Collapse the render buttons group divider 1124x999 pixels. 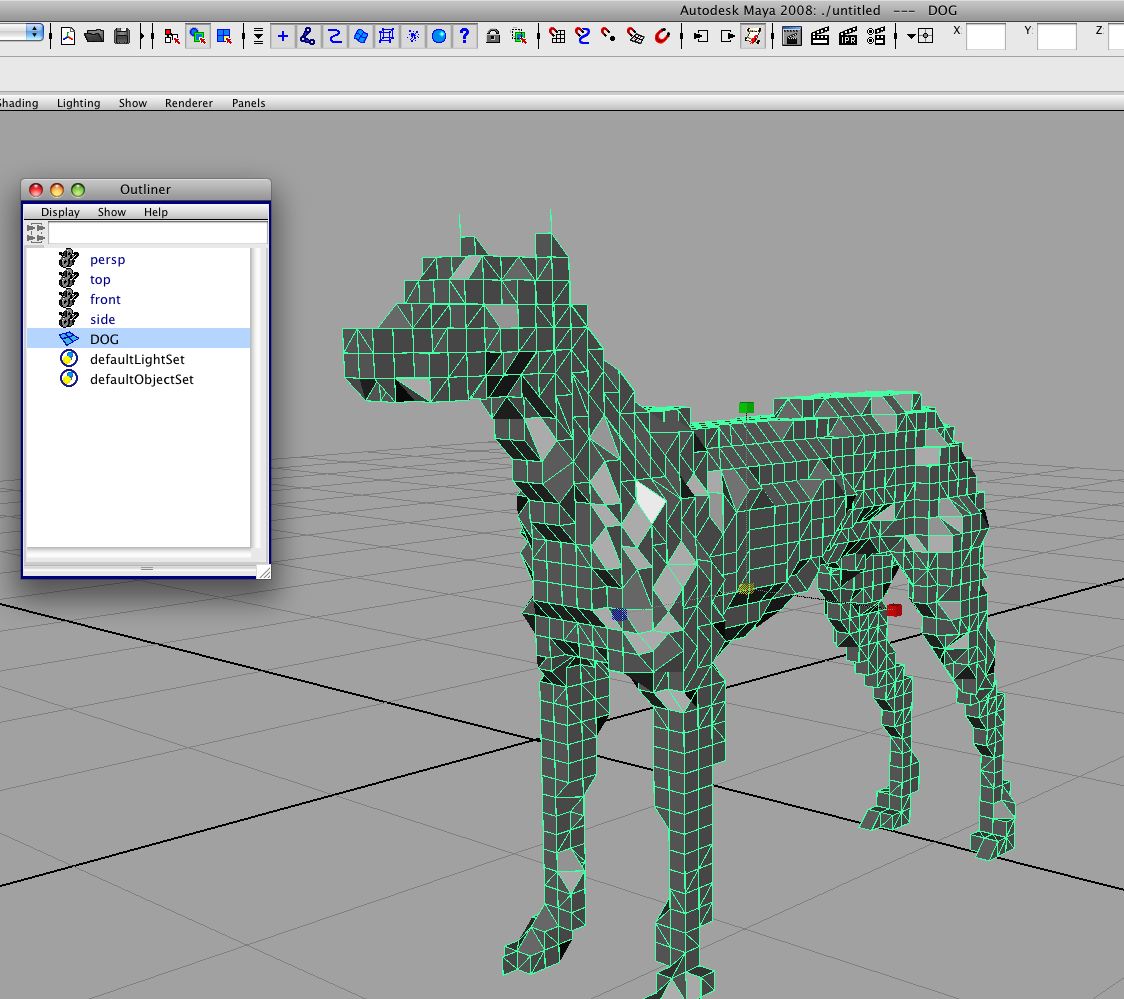(x=773, y=36)
